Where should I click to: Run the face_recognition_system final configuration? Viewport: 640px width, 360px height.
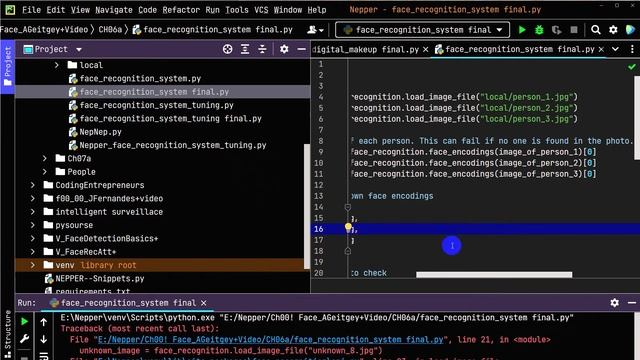[x=522, y=30]
